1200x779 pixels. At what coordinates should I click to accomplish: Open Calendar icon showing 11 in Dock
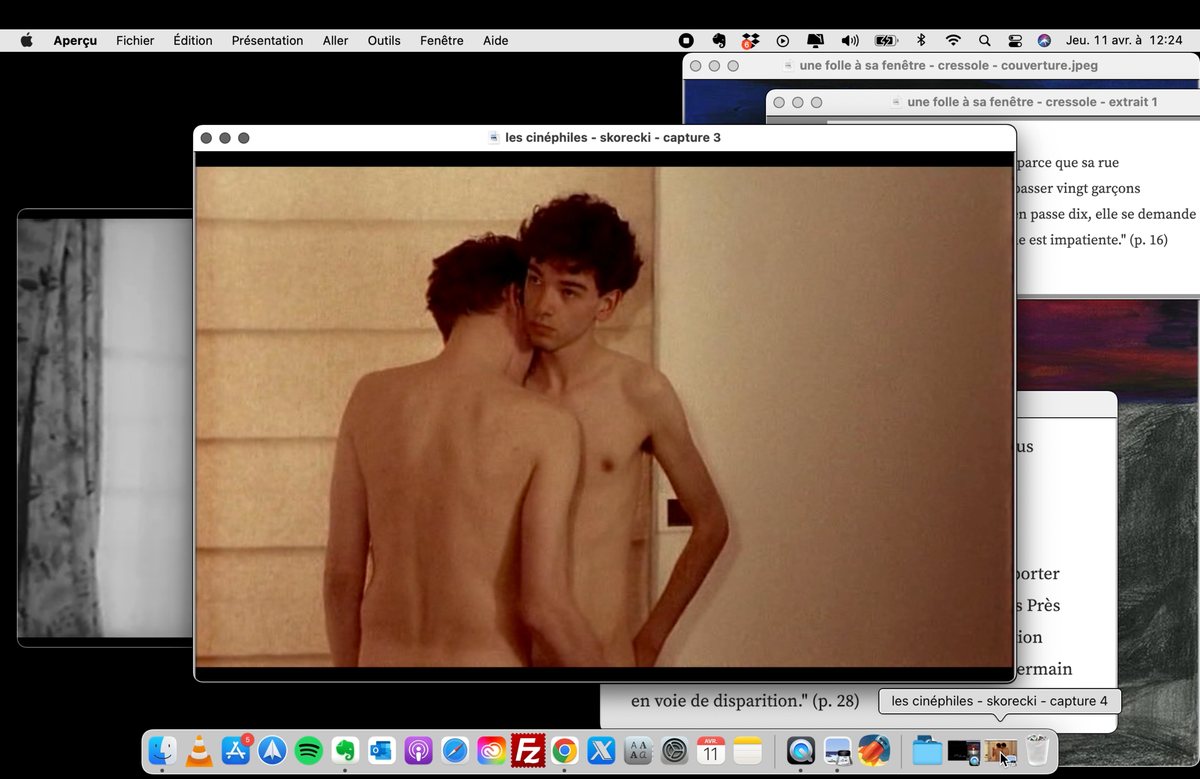click(711, 750)
